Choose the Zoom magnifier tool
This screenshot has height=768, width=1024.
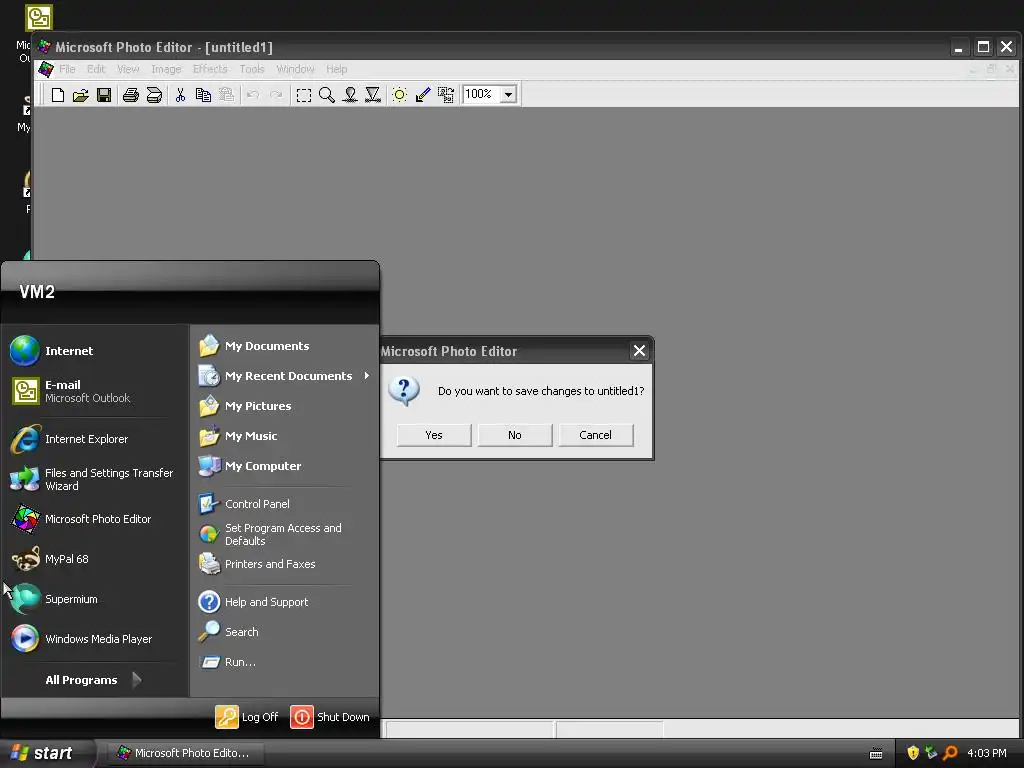point(327,95)
